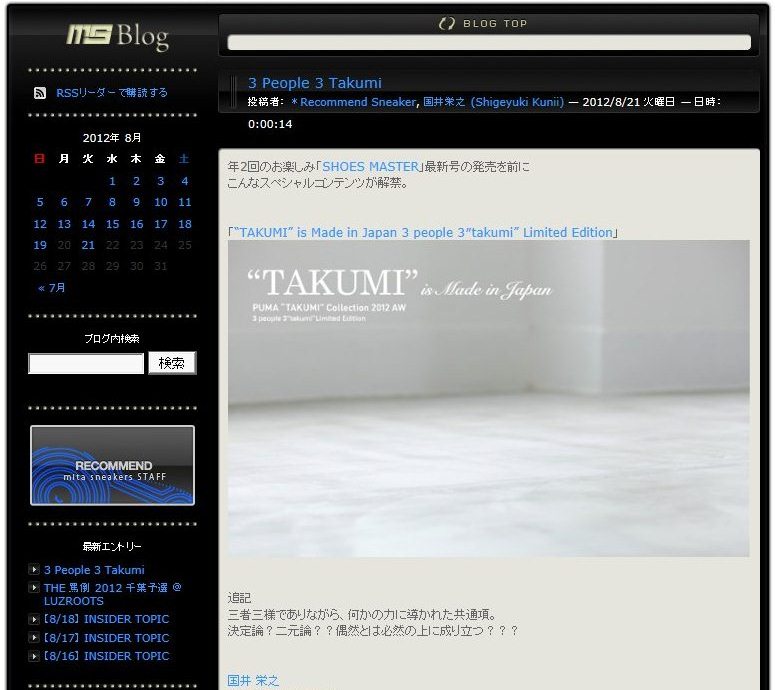Open the SHOES MASTER link
Image resolution: width=775 pixels, height=690 pixels.
coord(370,167)
